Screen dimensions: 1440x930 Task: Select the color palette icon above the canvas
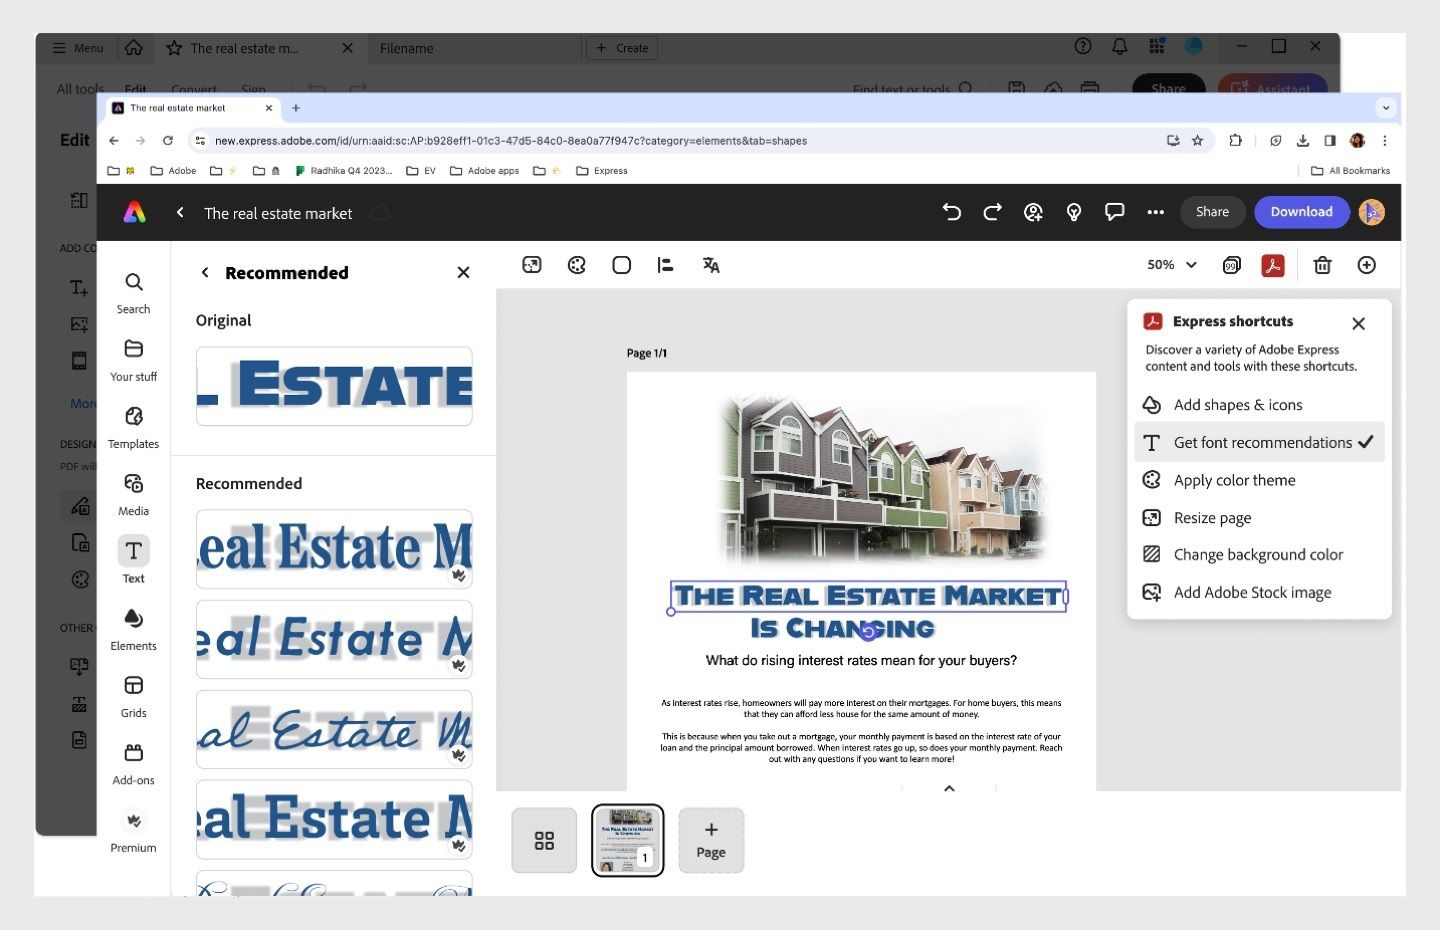pyautogui.click(x=577, y=264)
